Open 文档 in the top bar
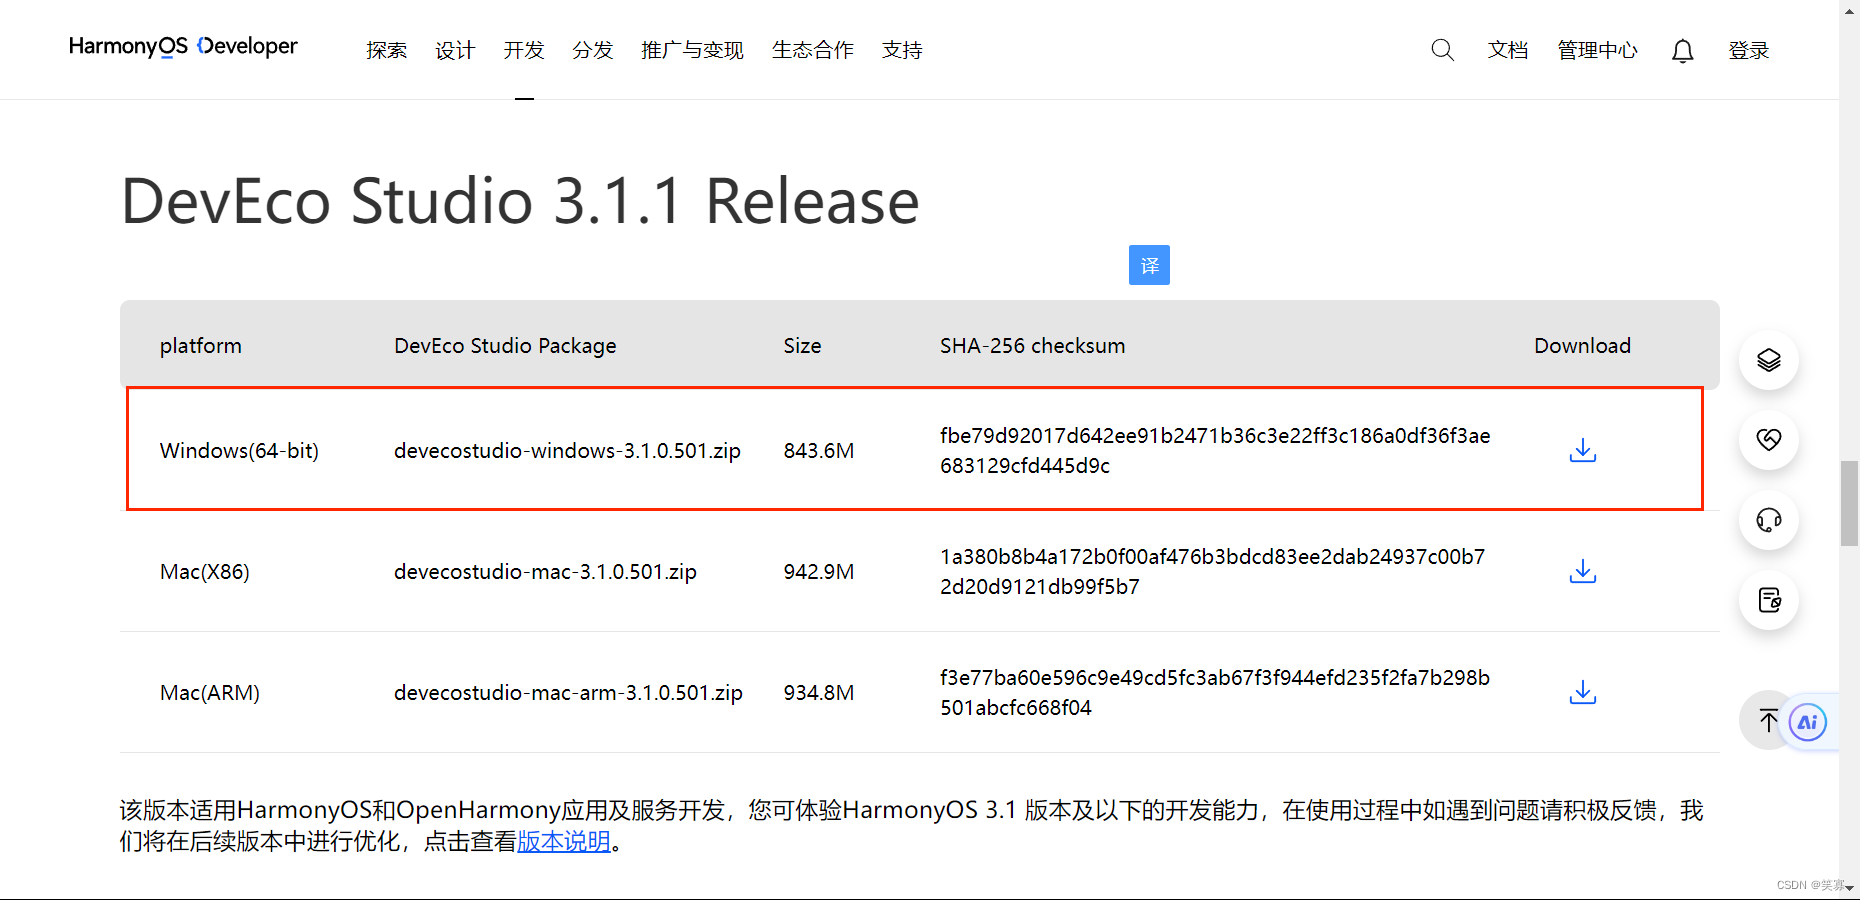The width and height of the screenshot is (1860, 900). coord(1508,49)
